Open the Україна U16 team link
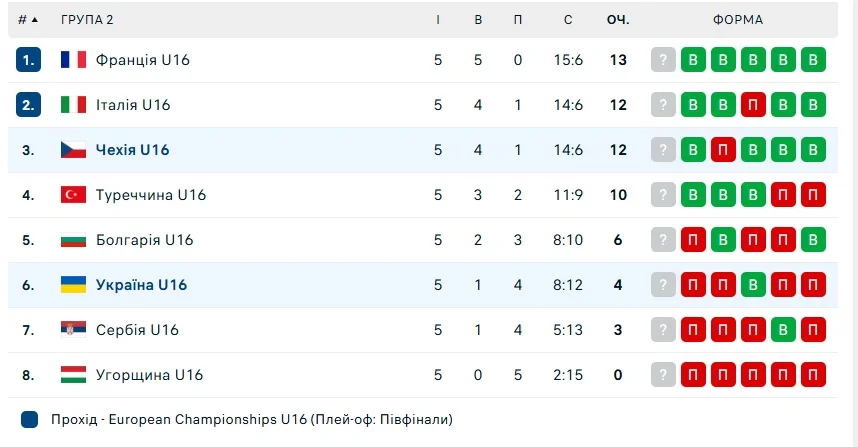The image size is (858, 447). tap(141, 285)
